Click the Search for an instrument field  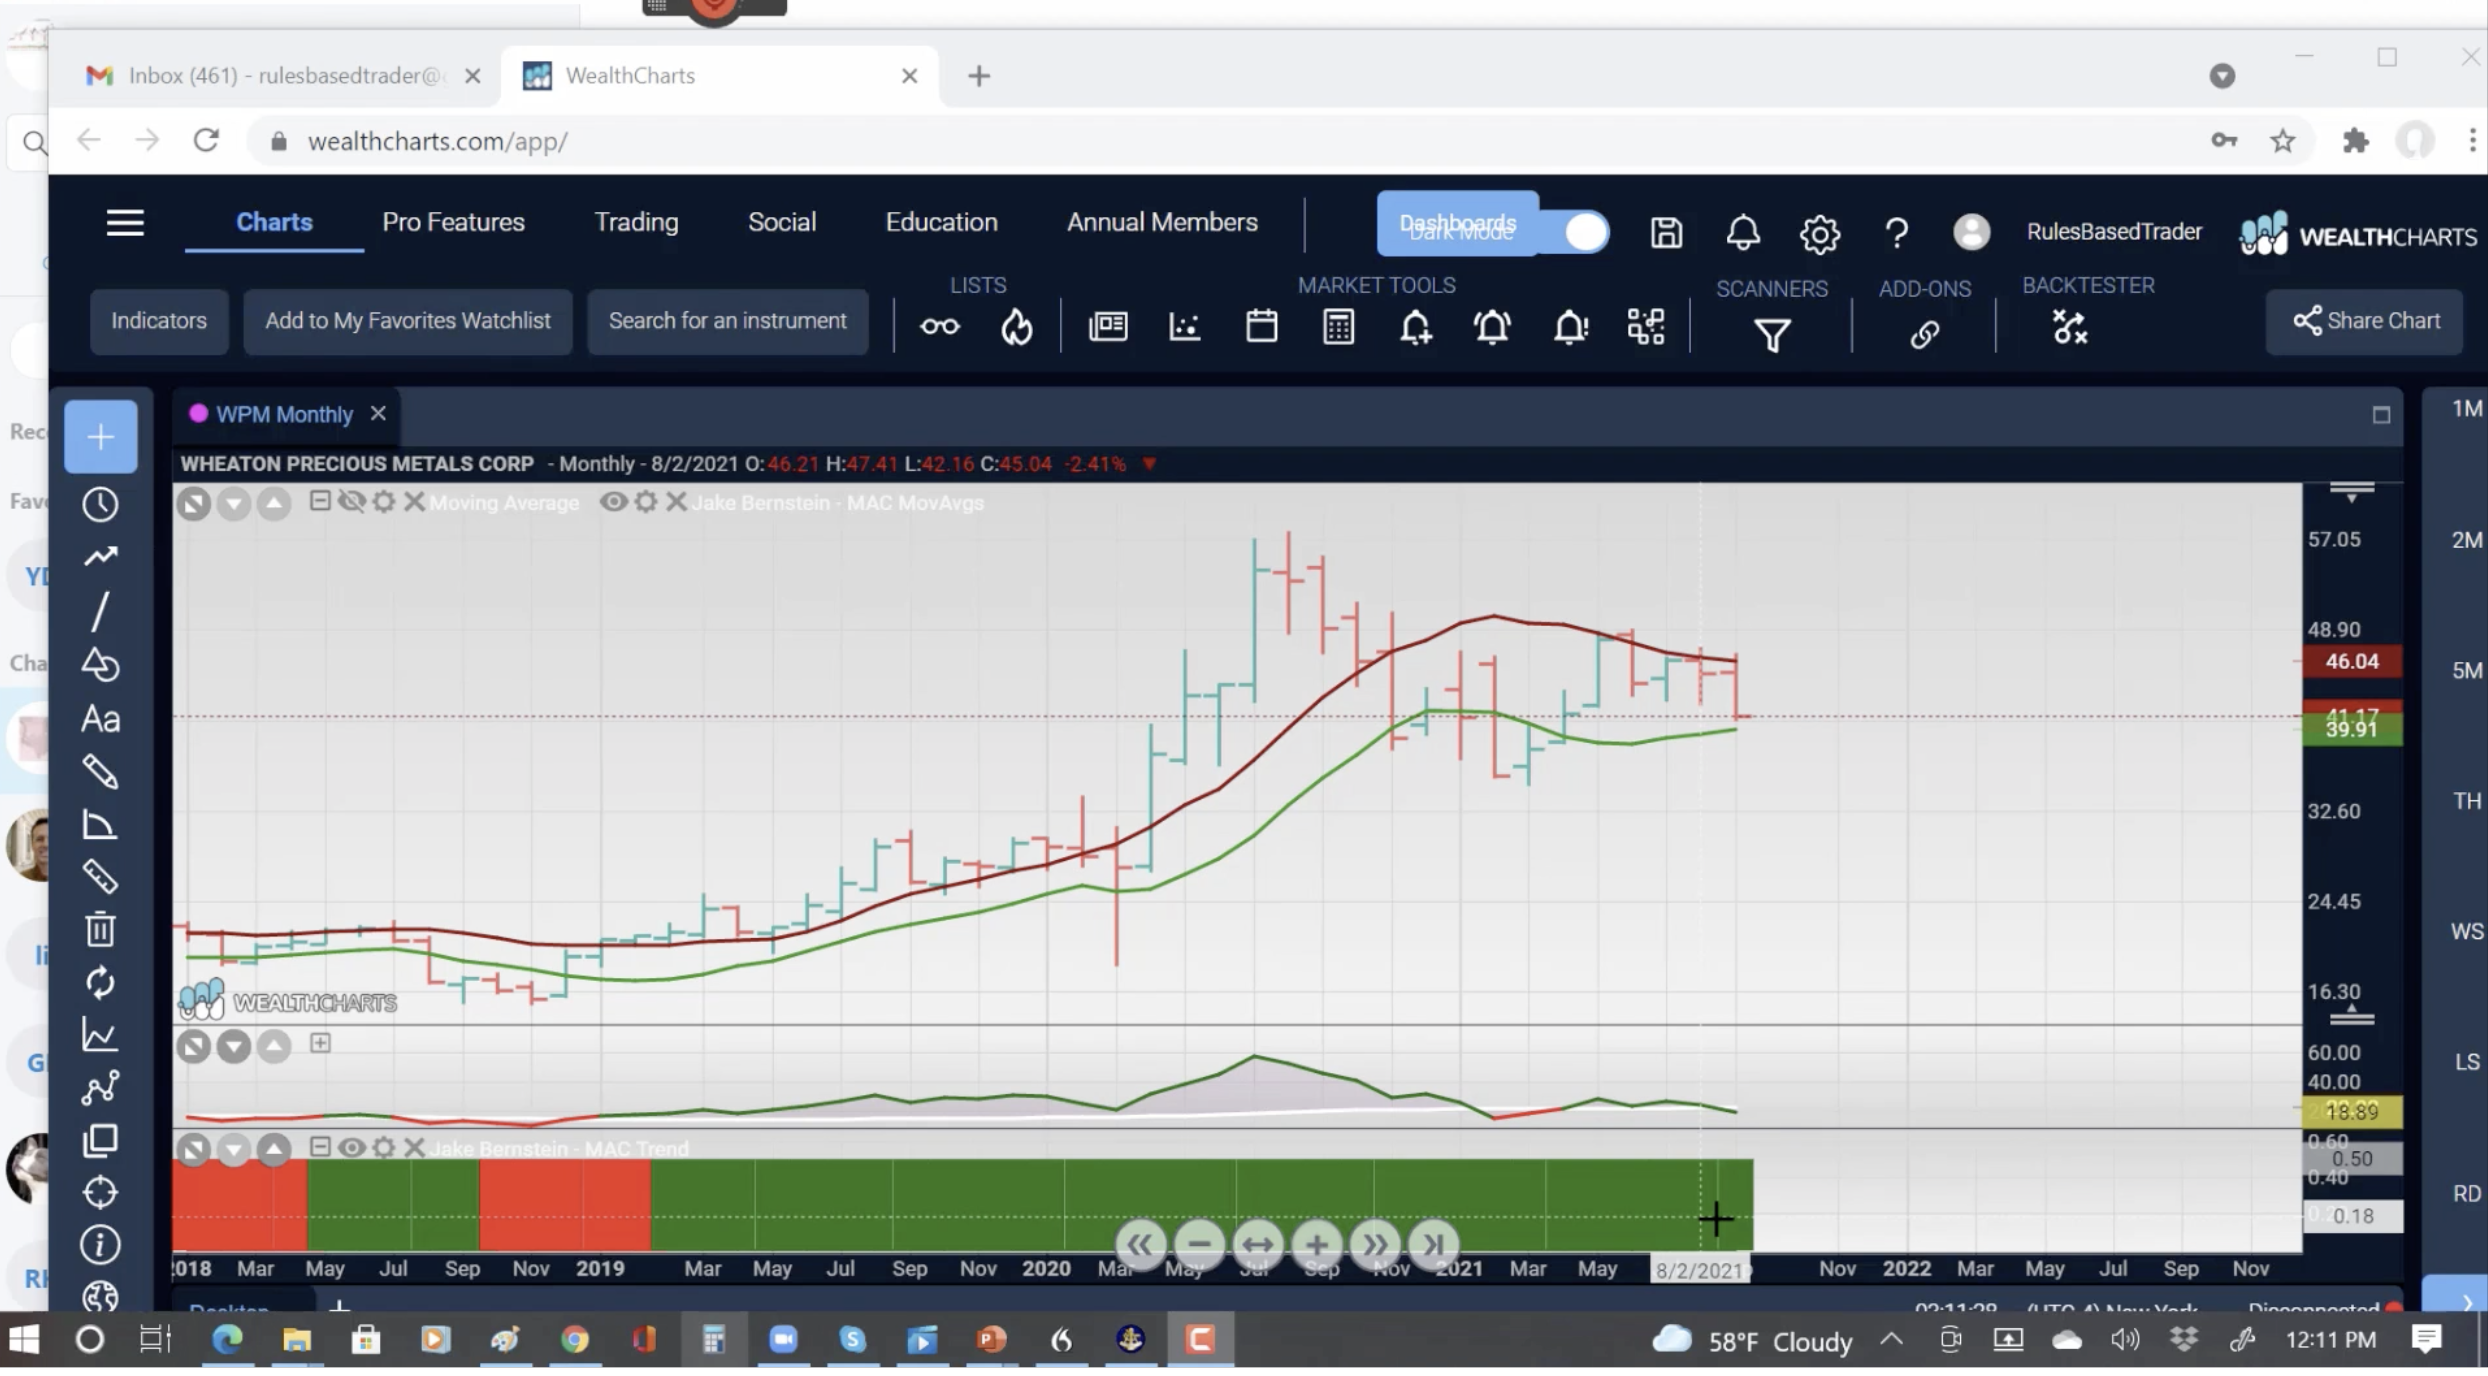[x=727, y=321]
